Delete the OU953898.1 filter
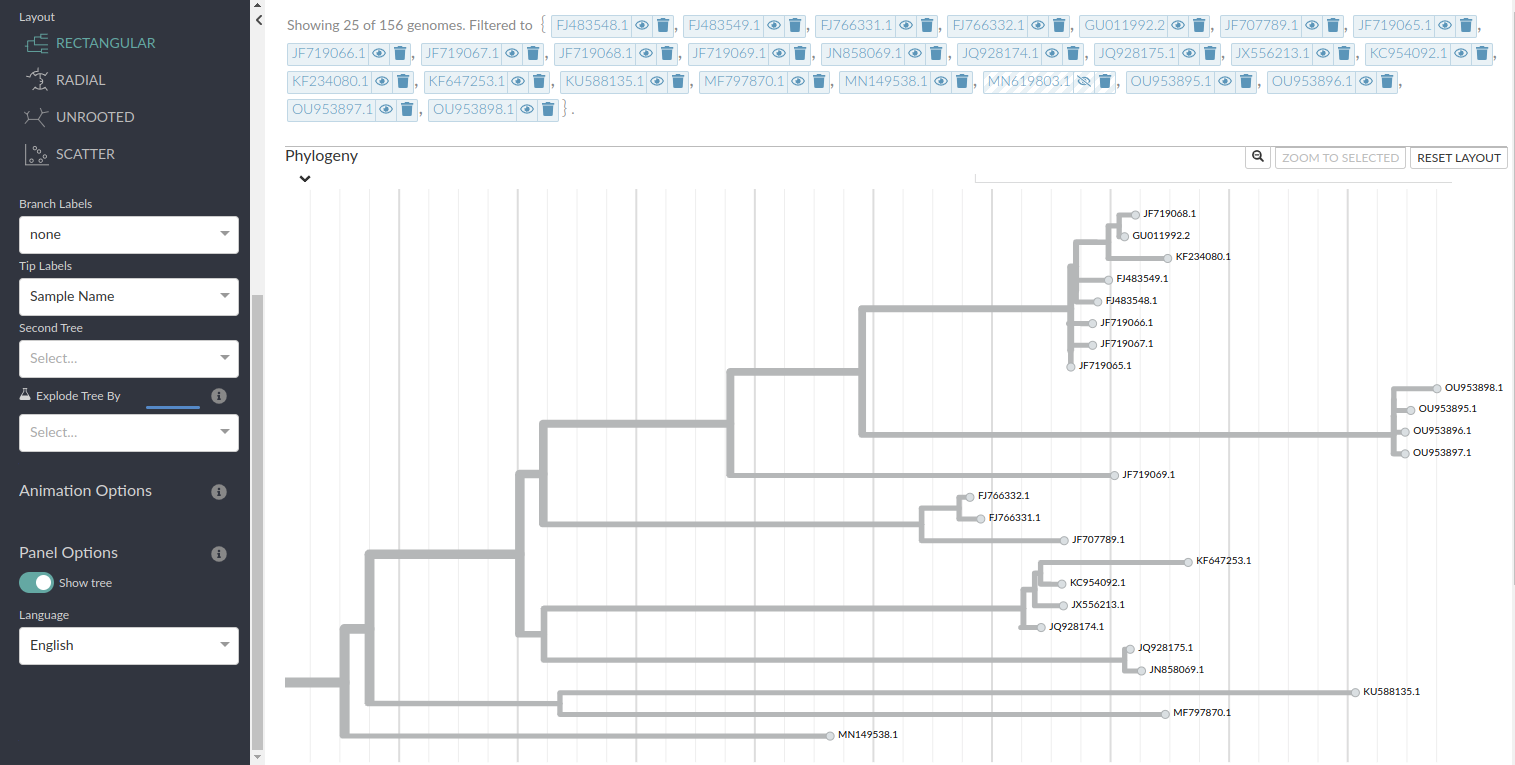 548,109
